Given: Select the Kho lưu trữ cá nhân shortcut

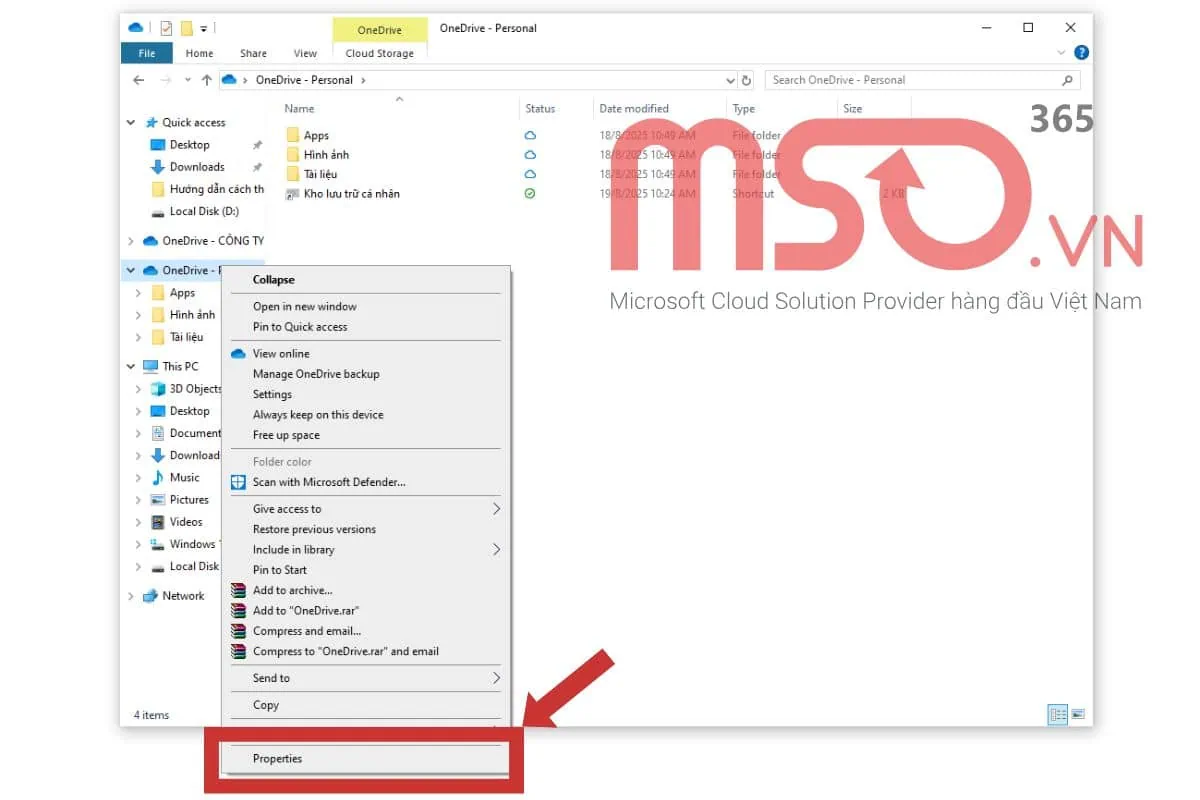Looking at the screenshot, I should point(351,194).
